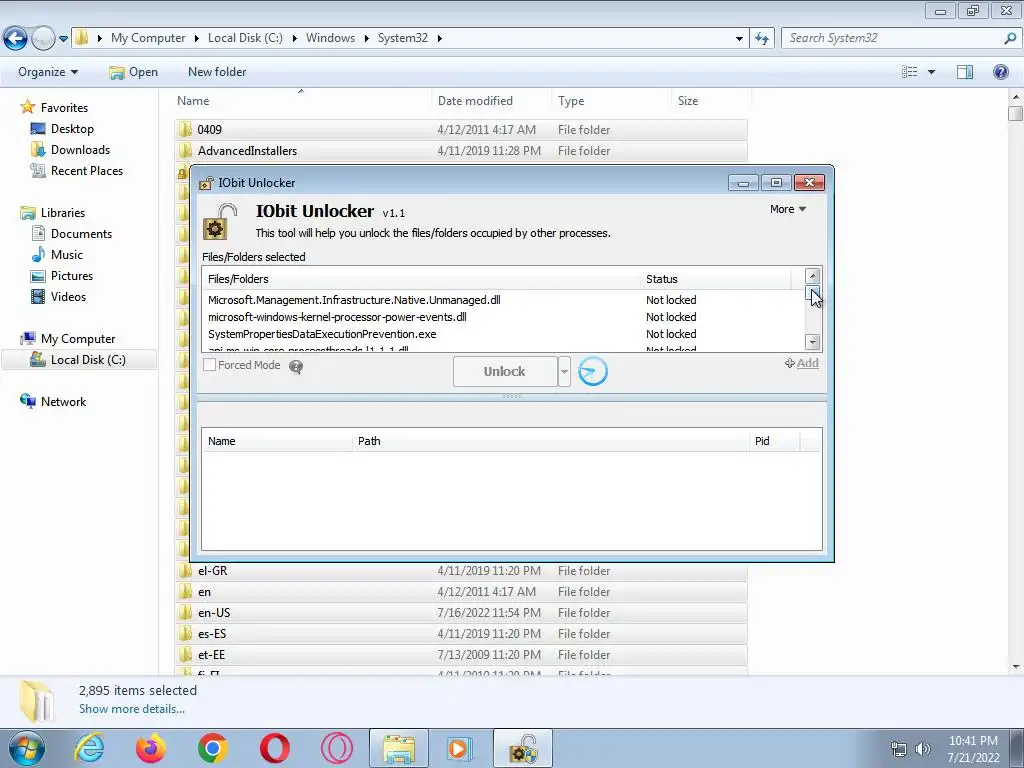Click the volume speaker tray icon
The width and height of the screenshot is (1024, 768).
point(923,749)
